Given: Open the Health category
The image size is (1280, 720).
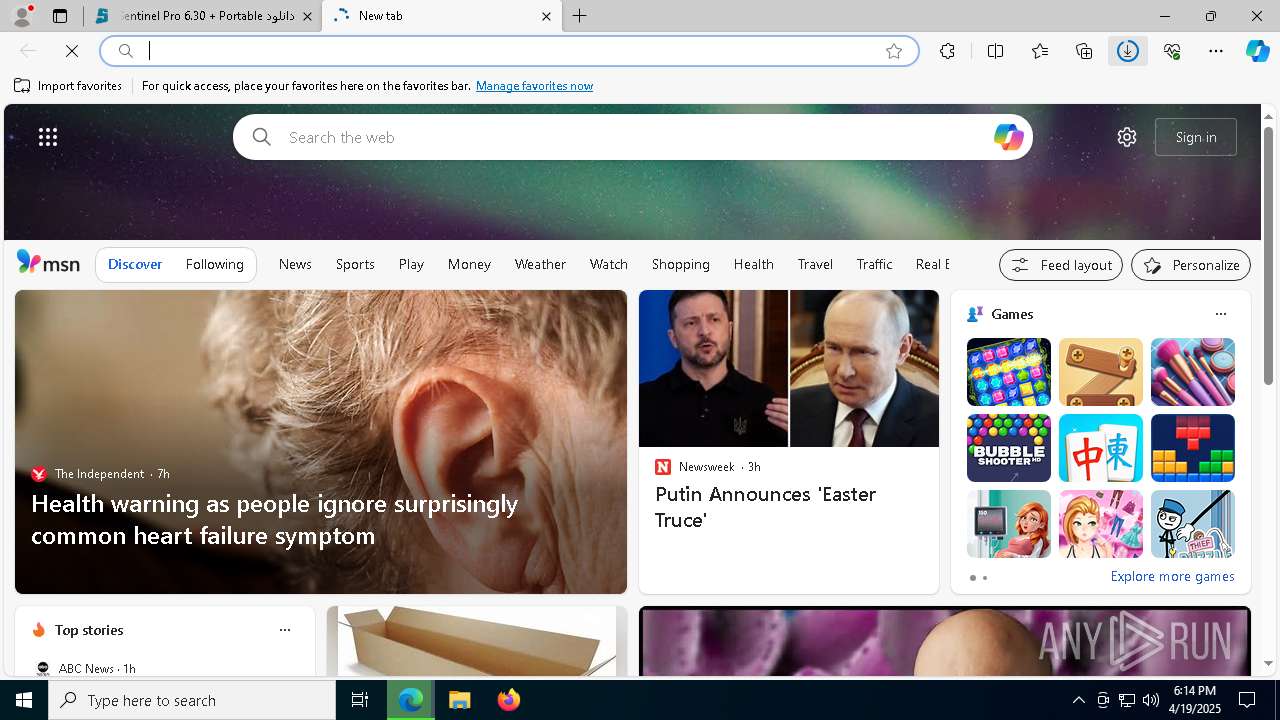Looking at the screenshot, I should point(754,264).
